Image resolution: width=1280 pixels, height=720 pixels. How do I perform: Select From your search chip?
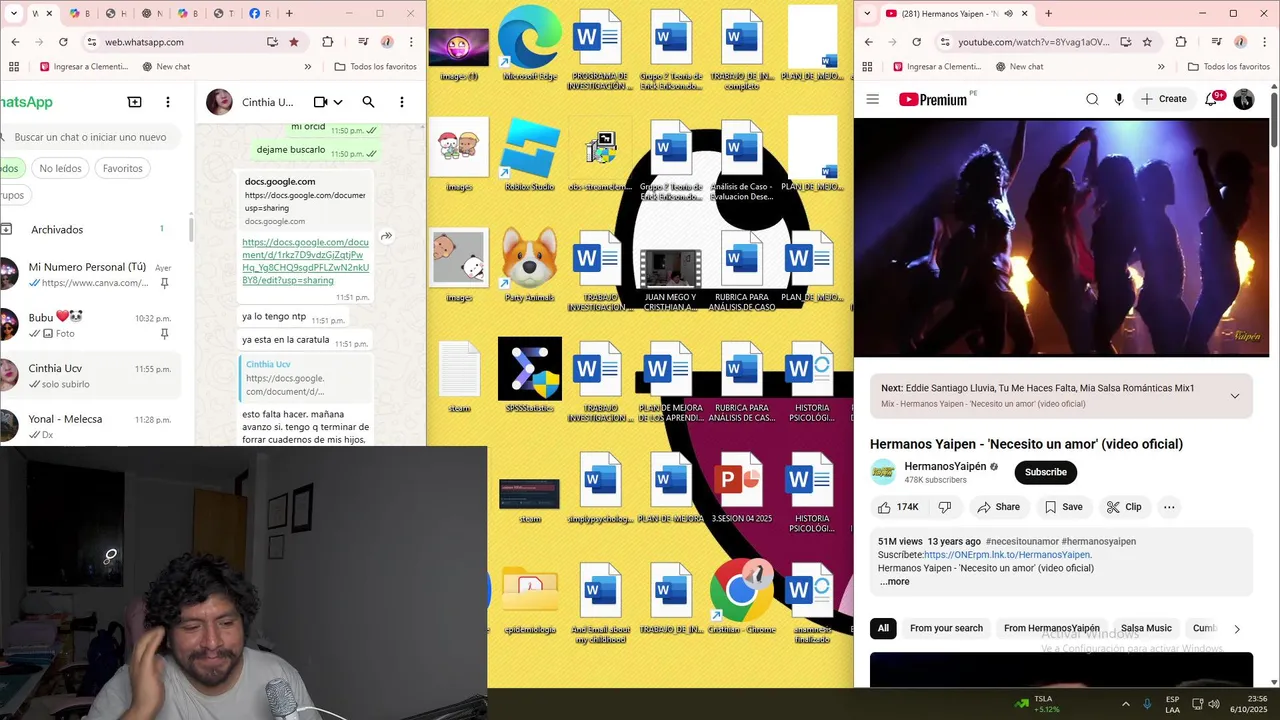[946, 628]
